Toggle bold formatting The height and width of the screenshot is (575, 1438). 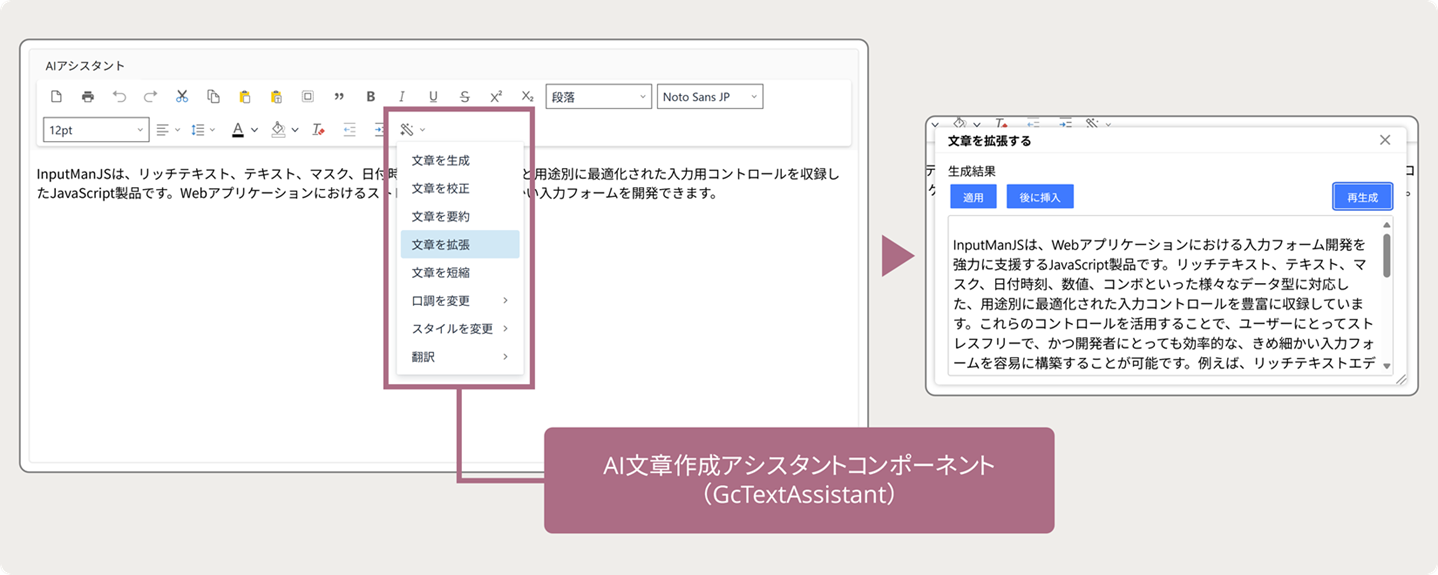click(370, 97)
